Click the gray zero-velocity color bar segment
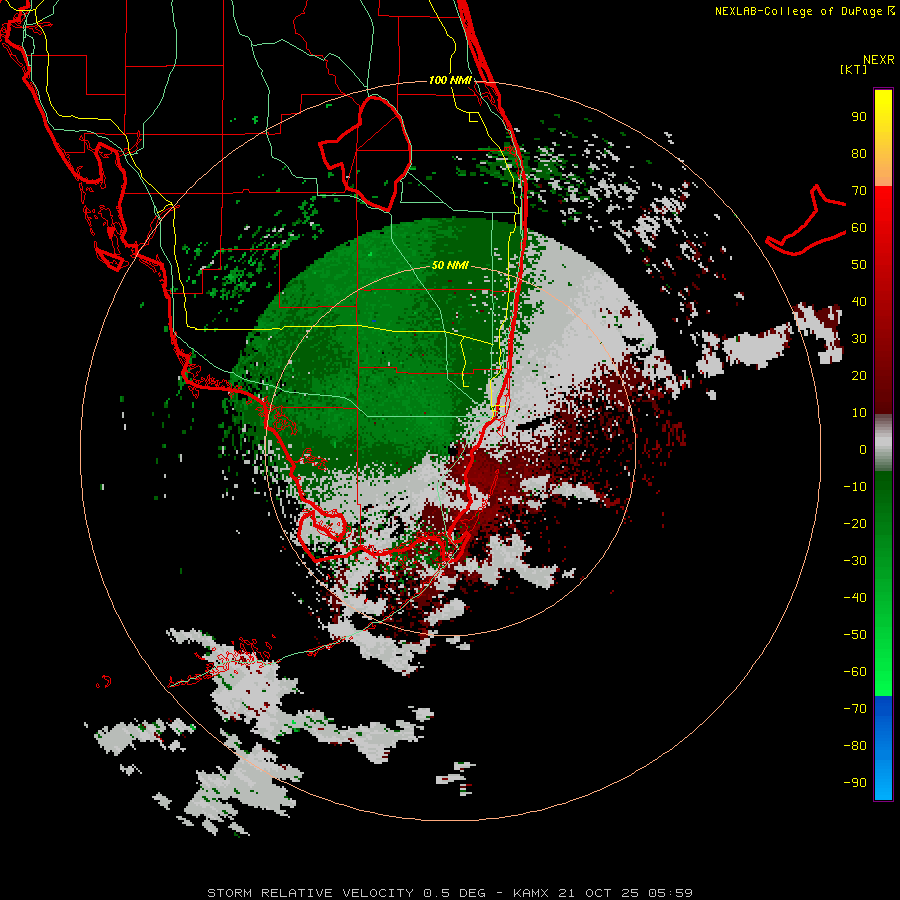 883,443
